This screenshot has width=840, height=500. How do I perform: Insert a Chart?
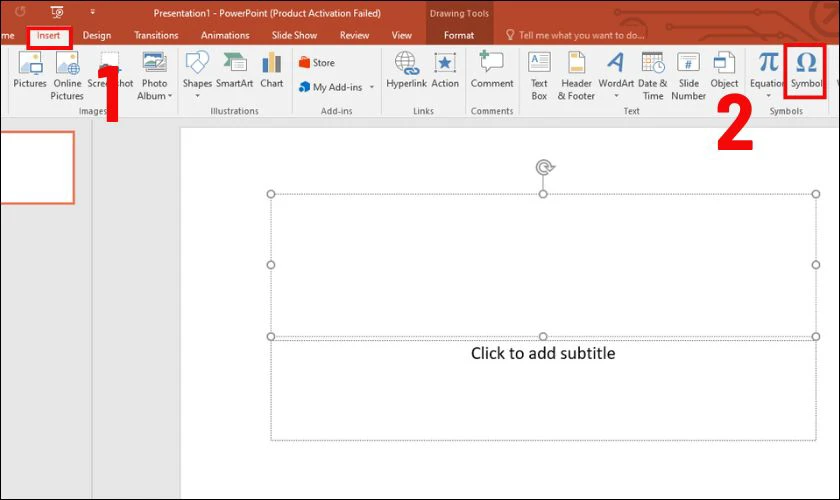coord(272,70)
